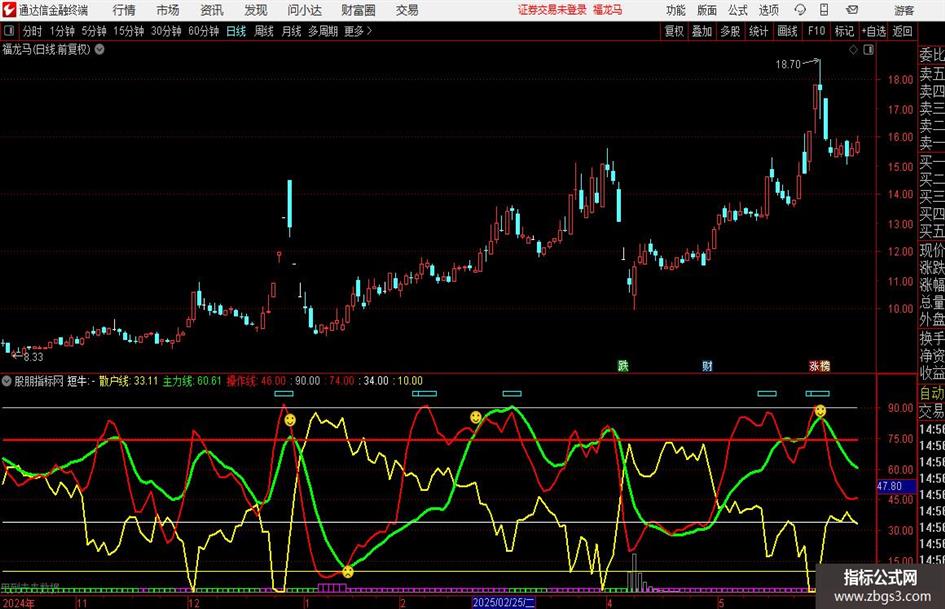Image resolution: width=945 pixels, height=609 pixels.
Task: Click the 复权 toolbar button
Action: [x=674, y=31]
